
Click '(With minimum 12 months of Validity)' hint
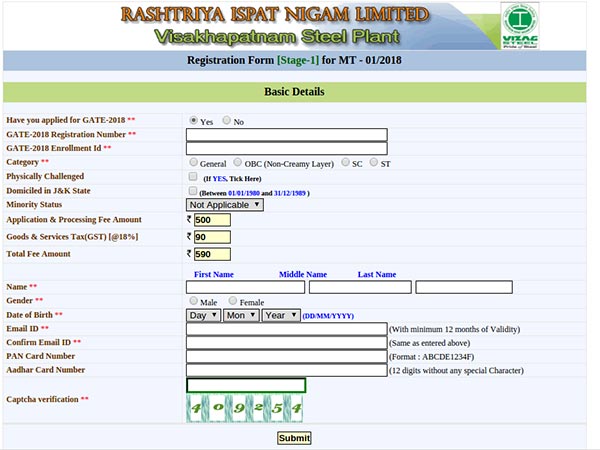(x=455, y=329)
